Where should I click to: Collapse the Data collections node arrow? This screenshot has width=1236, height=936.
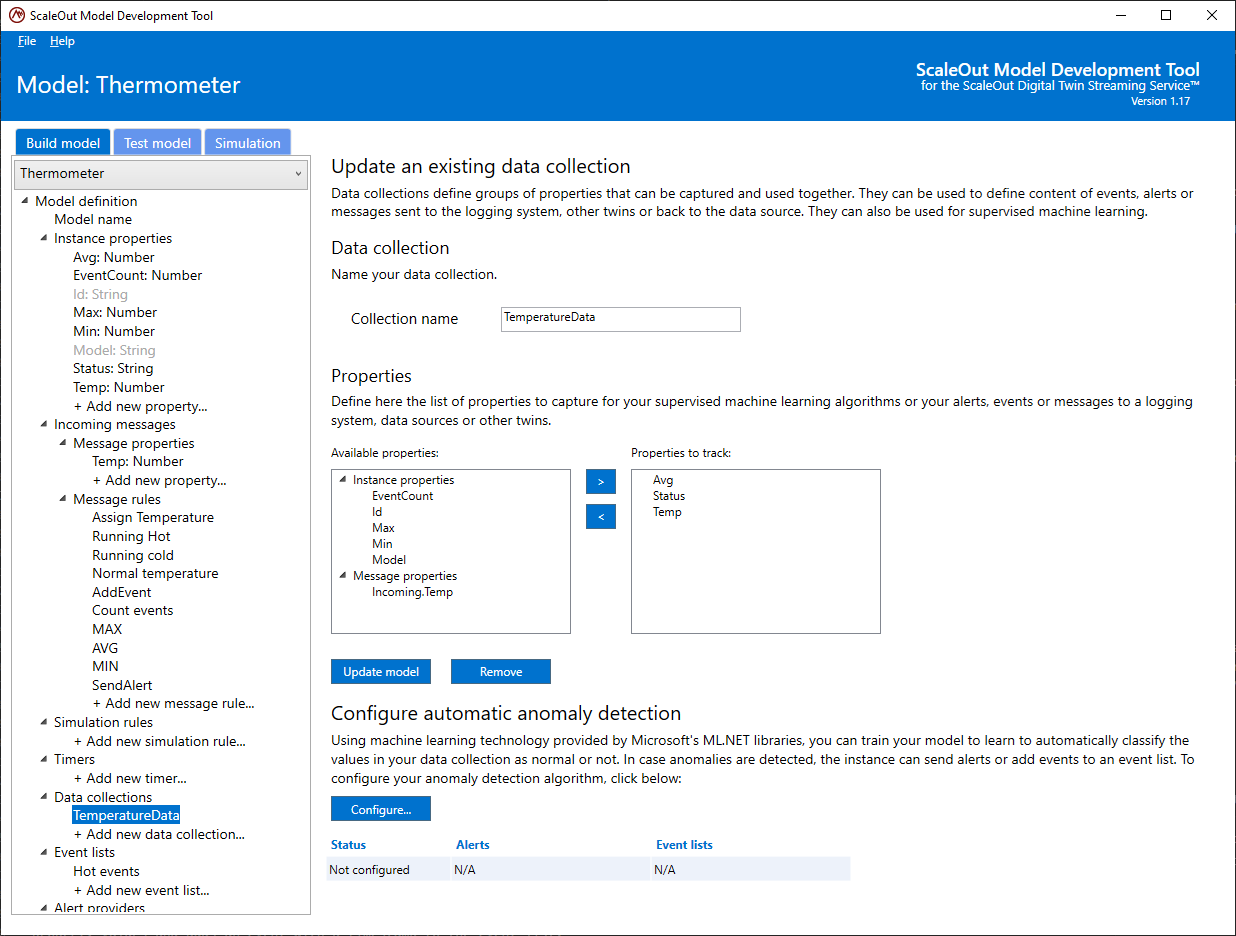click(x=43, y=797)
